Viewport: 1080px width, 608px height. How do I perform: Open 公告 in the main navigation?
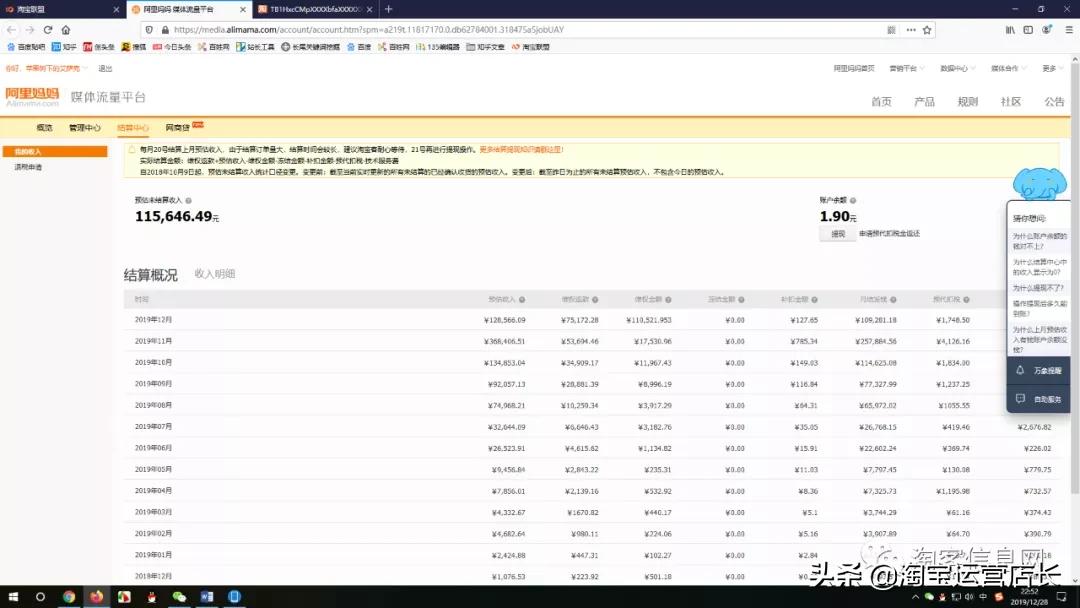pos(1054,101)
